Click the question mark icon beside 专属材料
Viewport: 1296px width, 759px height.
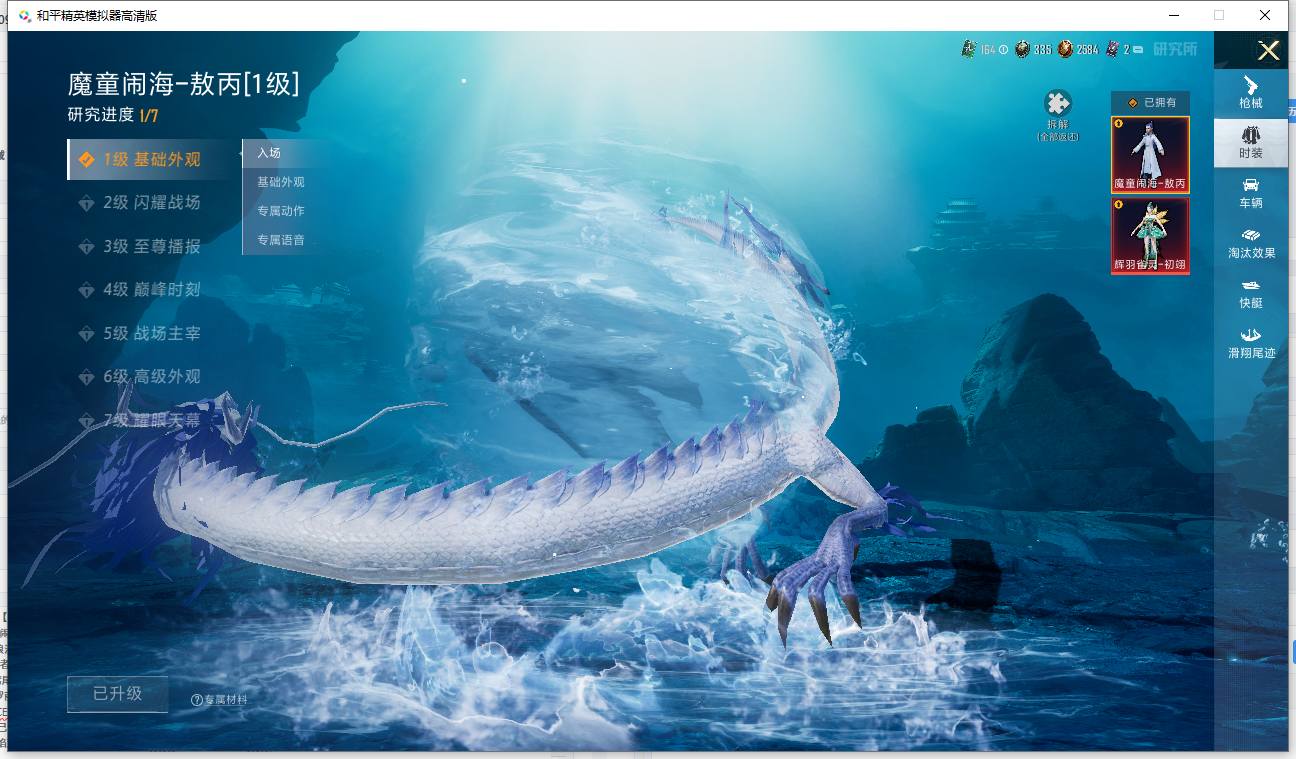tap(197, 700)
